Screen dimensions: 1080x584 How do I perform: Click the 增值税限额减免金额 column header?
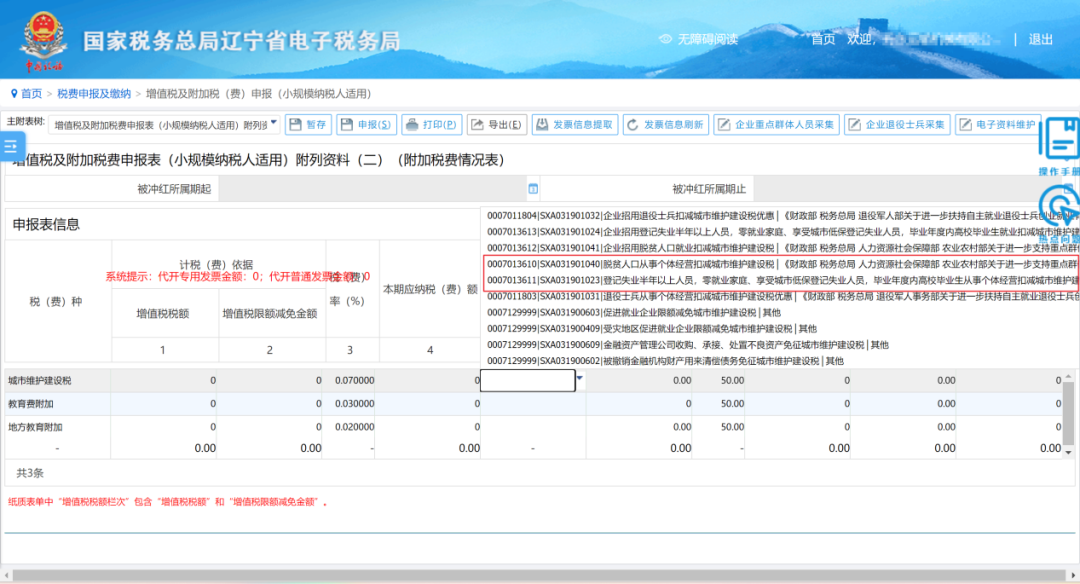point(270,313)
